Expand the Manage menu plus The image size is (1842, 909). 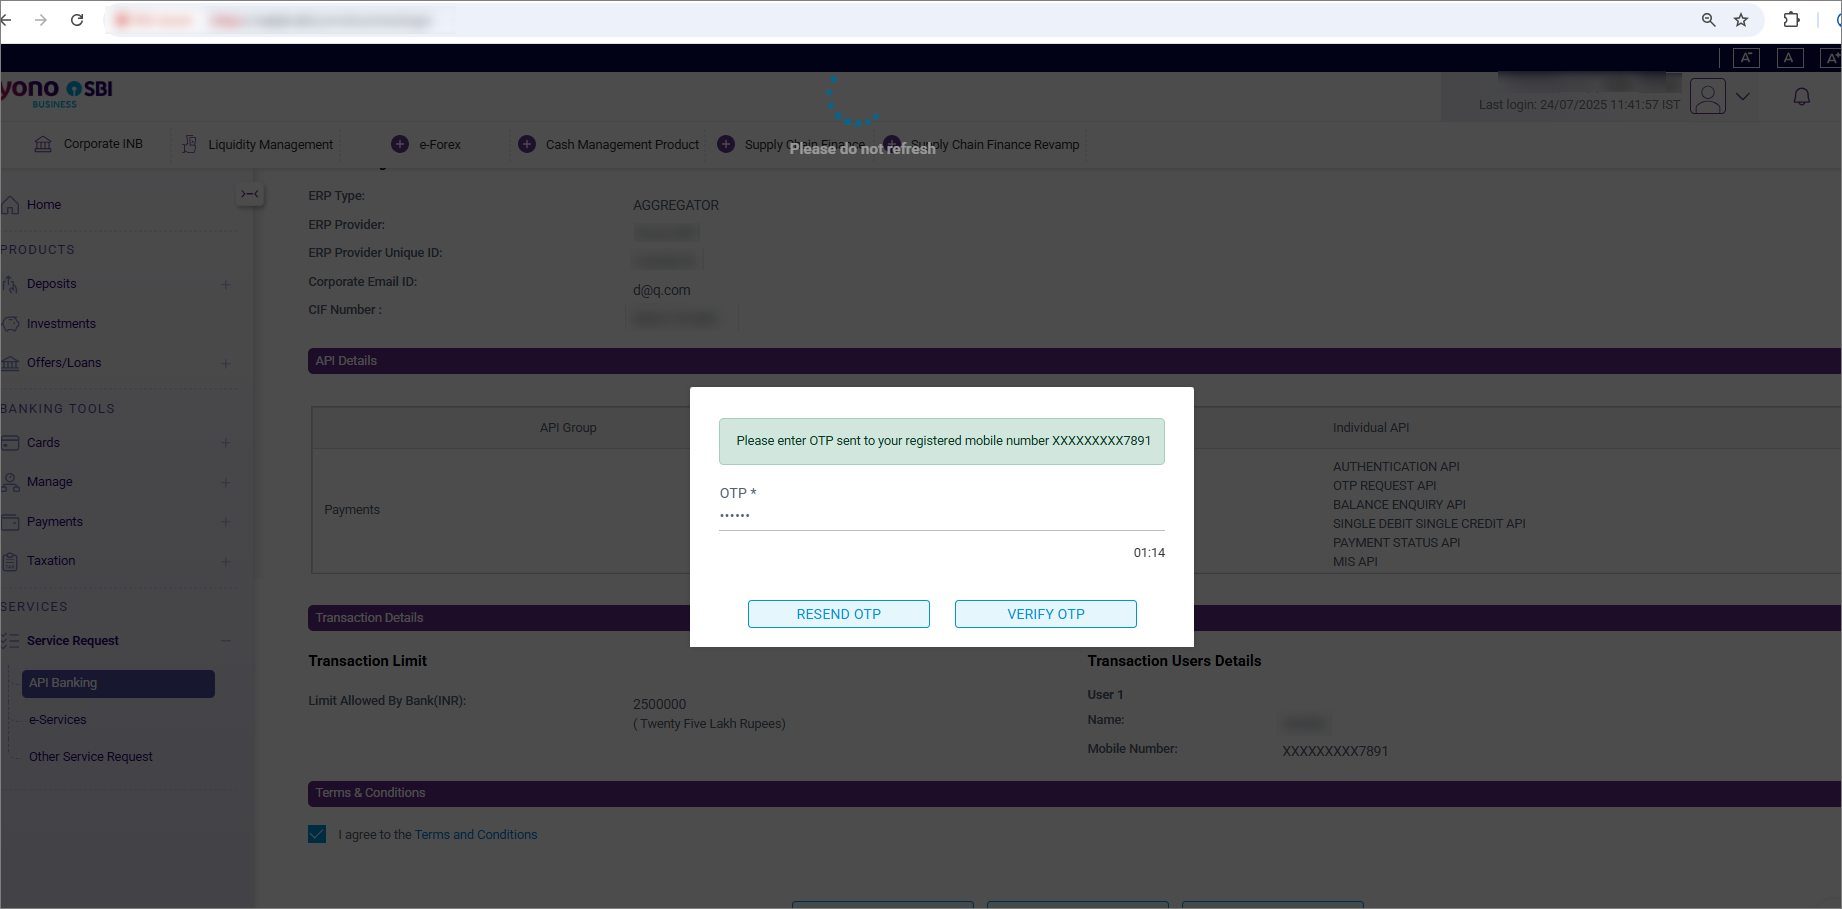point(226,482)
